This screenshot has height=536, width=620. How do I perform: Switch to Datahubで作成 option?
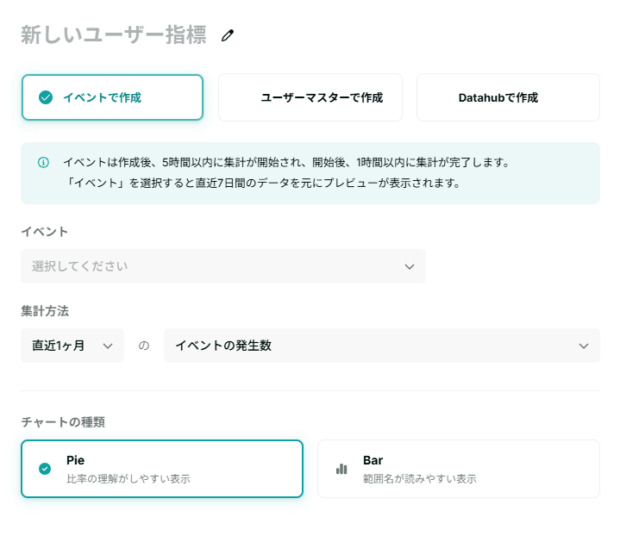[x=508, y=98]
